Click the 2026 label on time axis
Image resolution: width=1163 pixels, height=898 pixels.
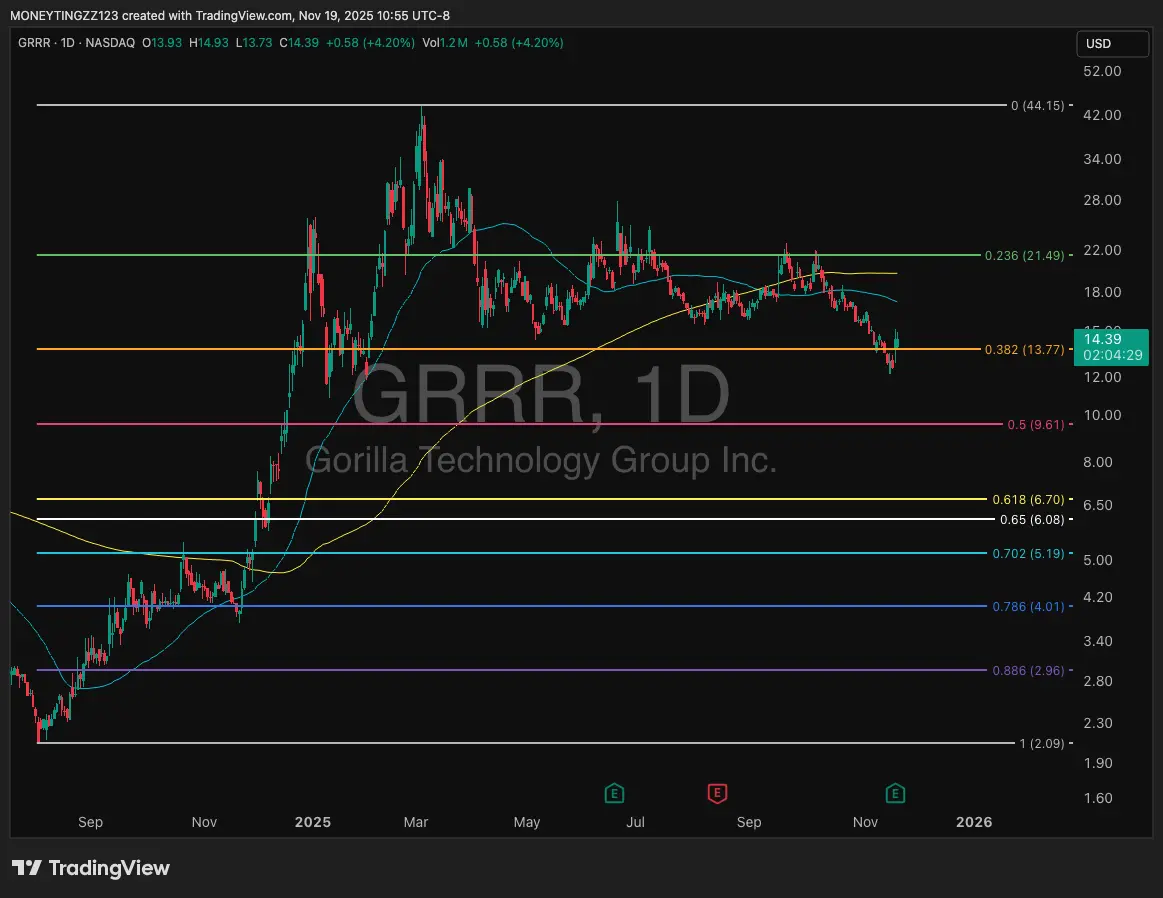tap(974, 822)
